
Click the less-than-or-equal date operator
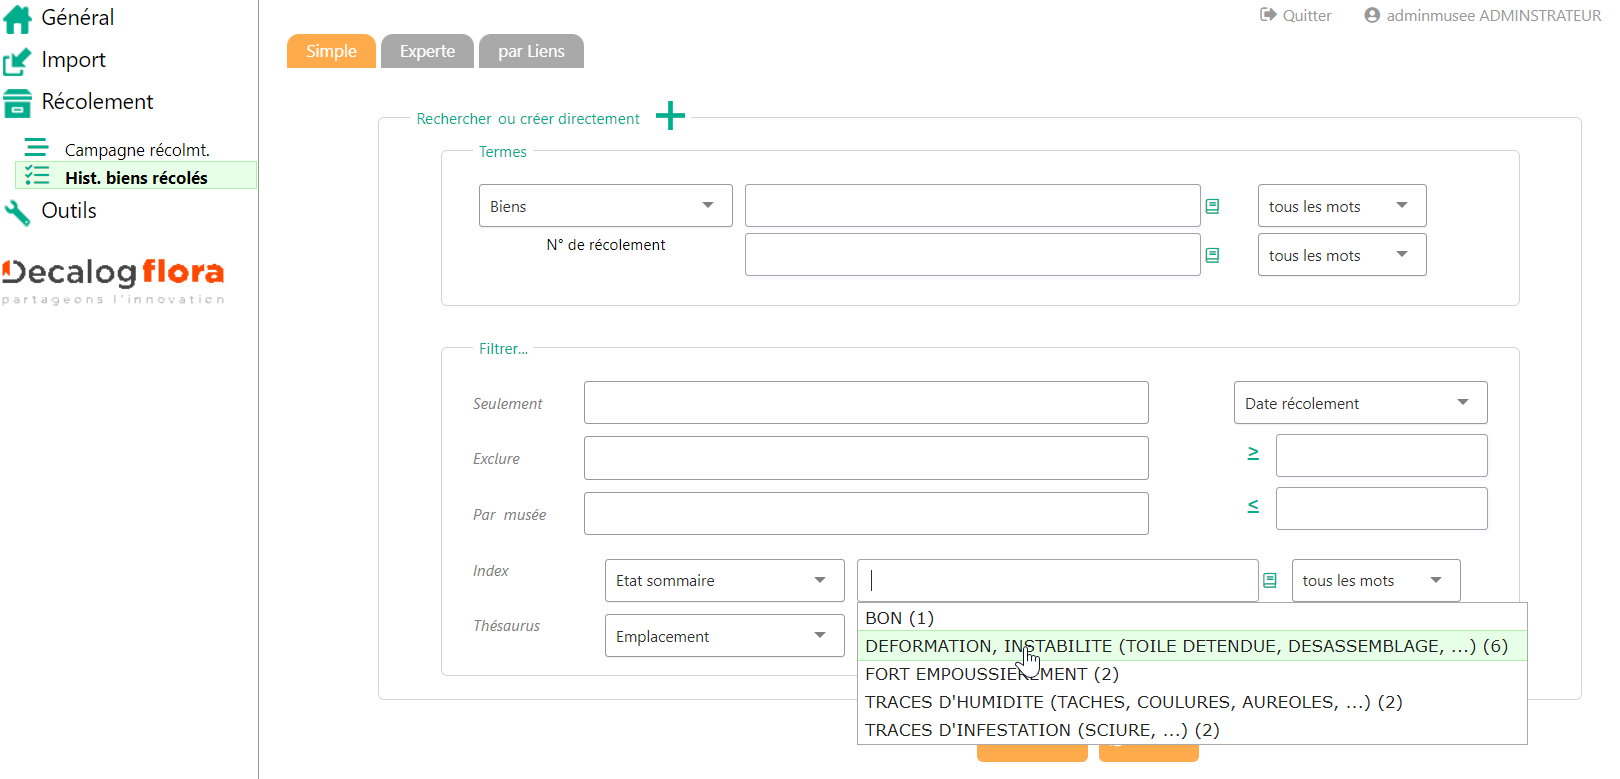(x=1253, y=507)
